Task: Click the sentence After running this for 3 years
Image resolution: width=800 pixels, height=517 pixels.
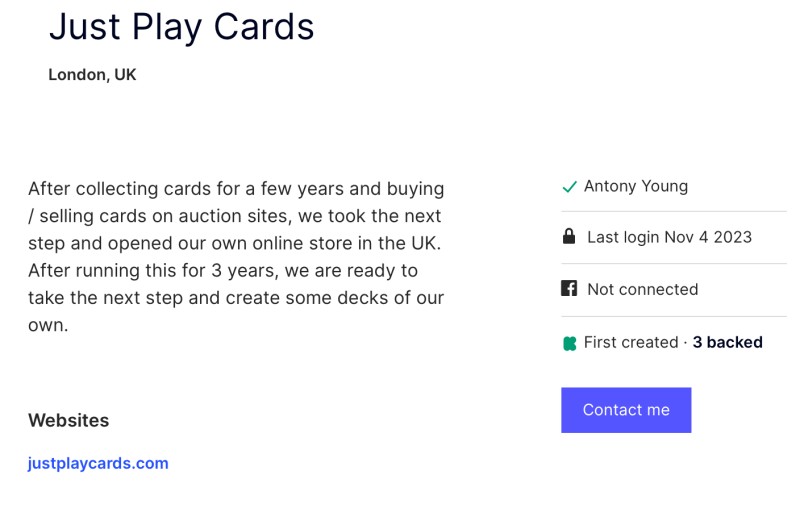Action: [222, 270]
